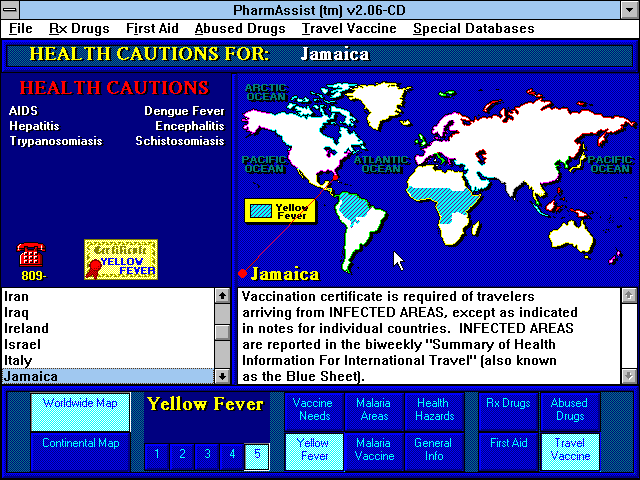Click country list scroll up arrow
This screenshot has width=640, height=480.
click(x=222, y=296)
